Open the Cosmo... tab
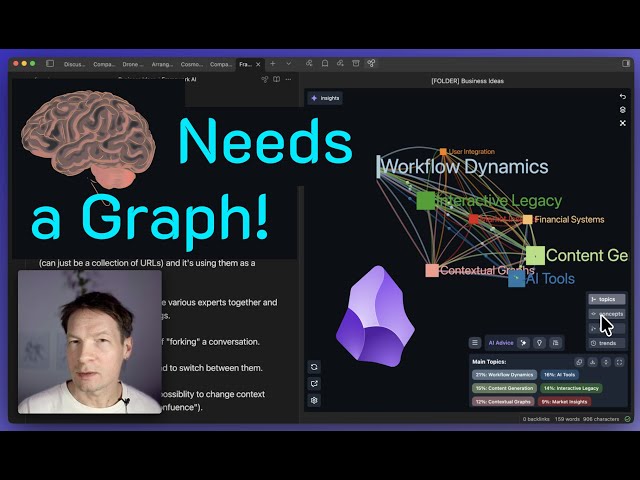 click(191, 64)
